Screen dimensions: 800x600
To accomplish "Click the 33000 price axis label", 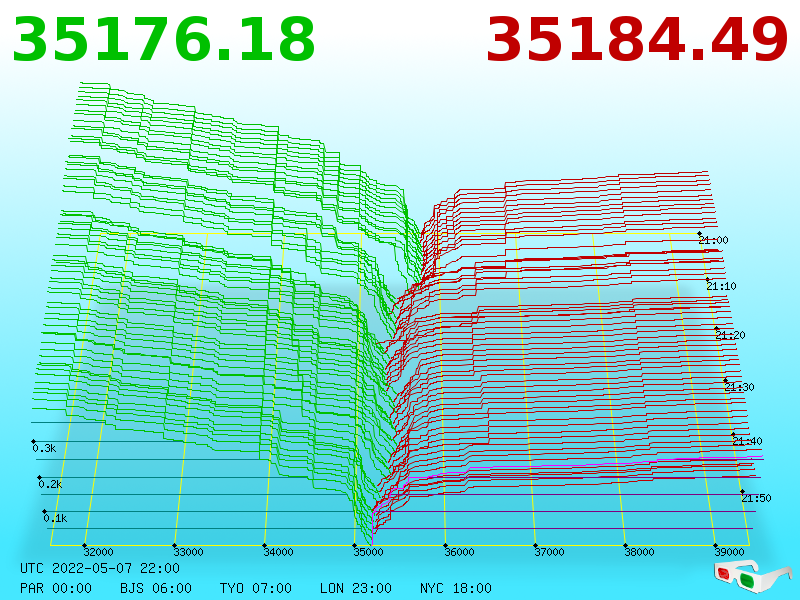I will 188,552.
